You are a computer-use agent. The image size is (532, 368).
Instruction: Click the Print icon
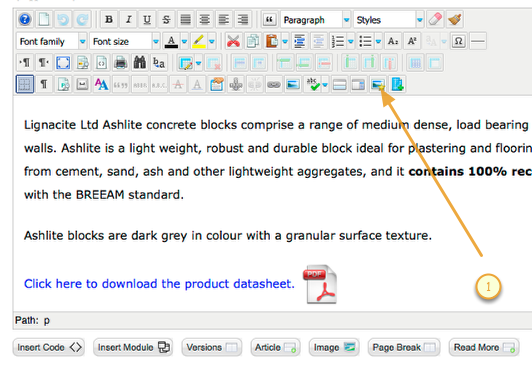[121, 63]
